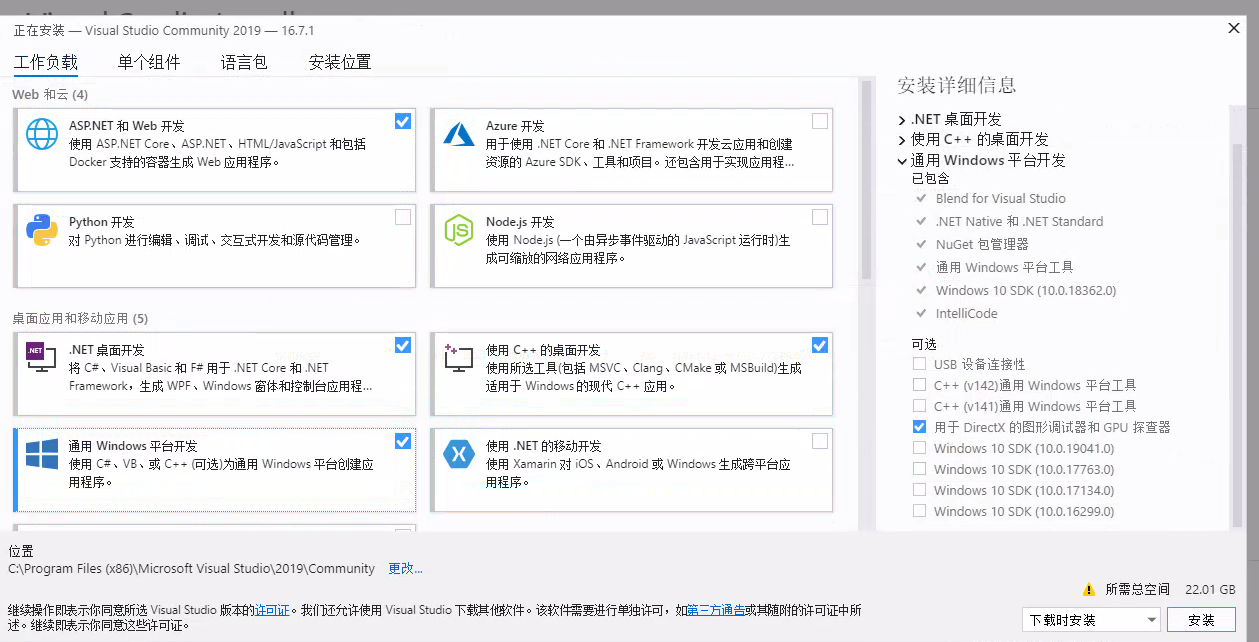Check the Azure 开发 workload checkbox
The width and height of the screenshot is (1259, 642).
tap(820, 121)
